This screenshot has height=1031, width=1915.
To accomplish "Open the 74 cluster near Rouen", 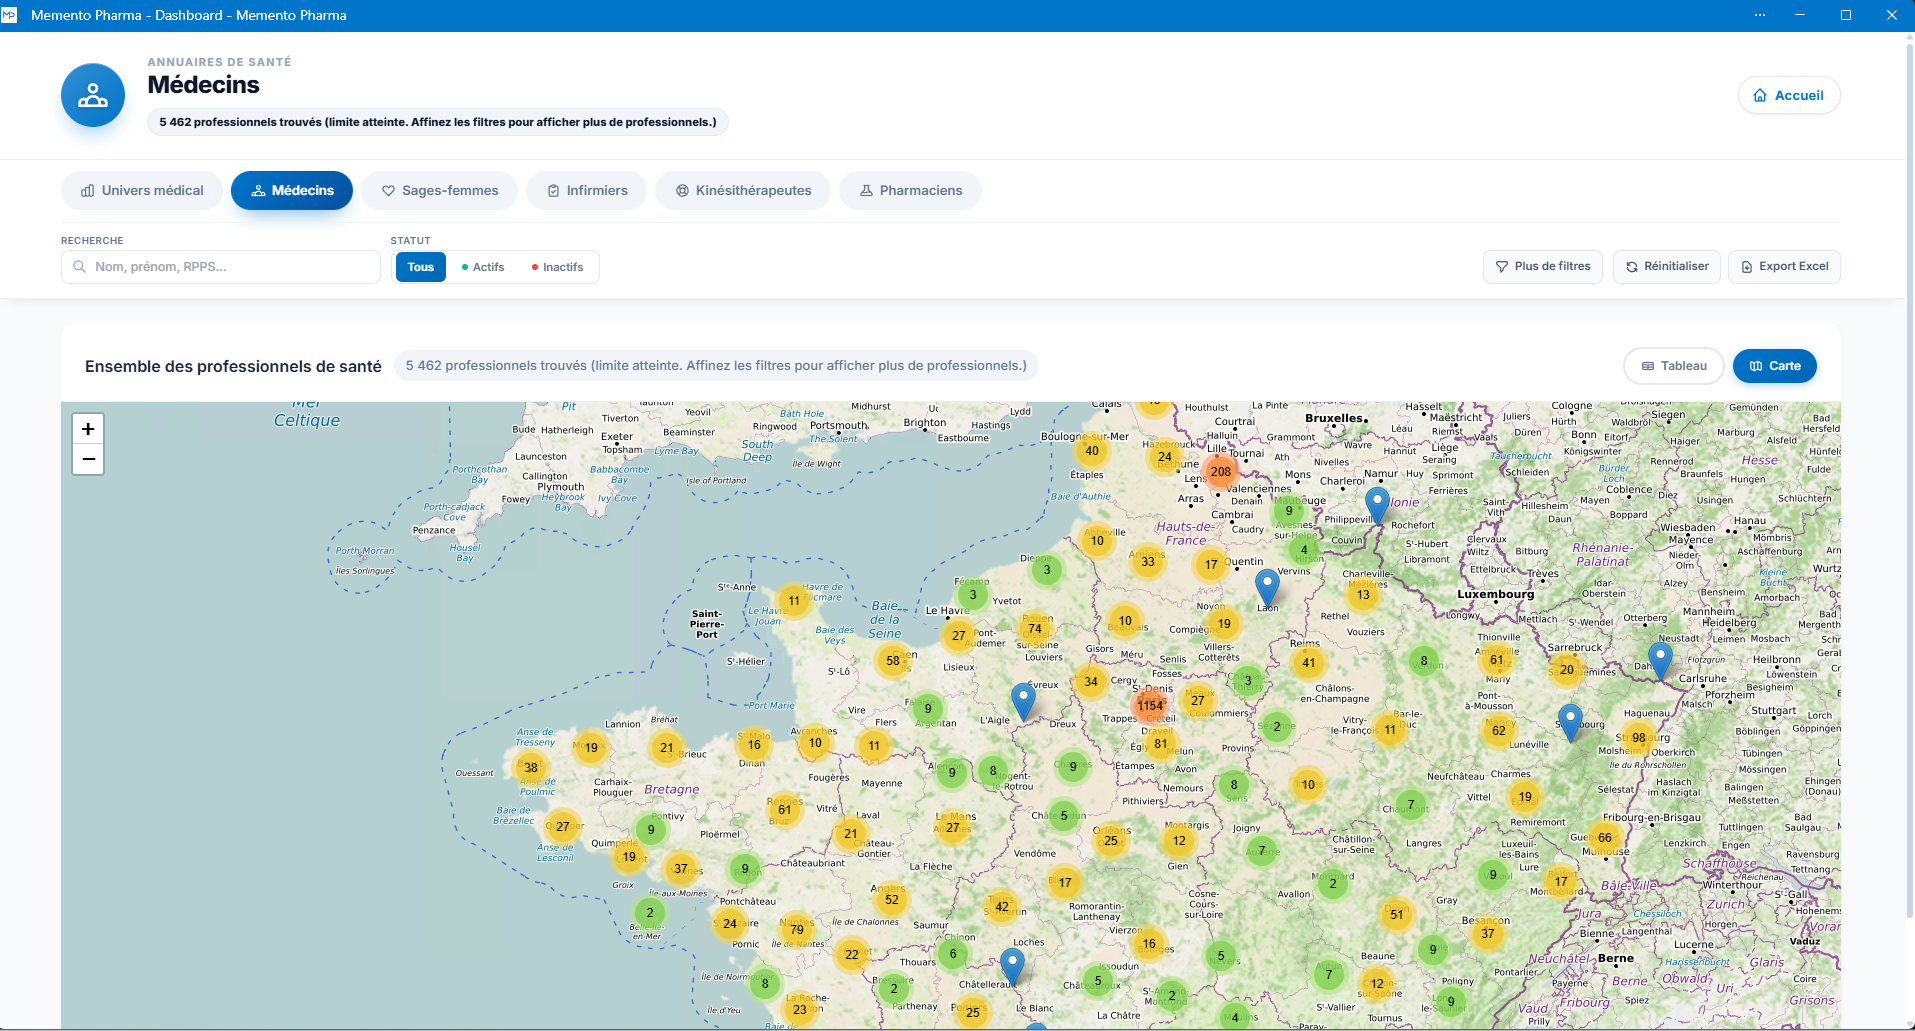I will pyautogui.click(x=1035, y=629).
